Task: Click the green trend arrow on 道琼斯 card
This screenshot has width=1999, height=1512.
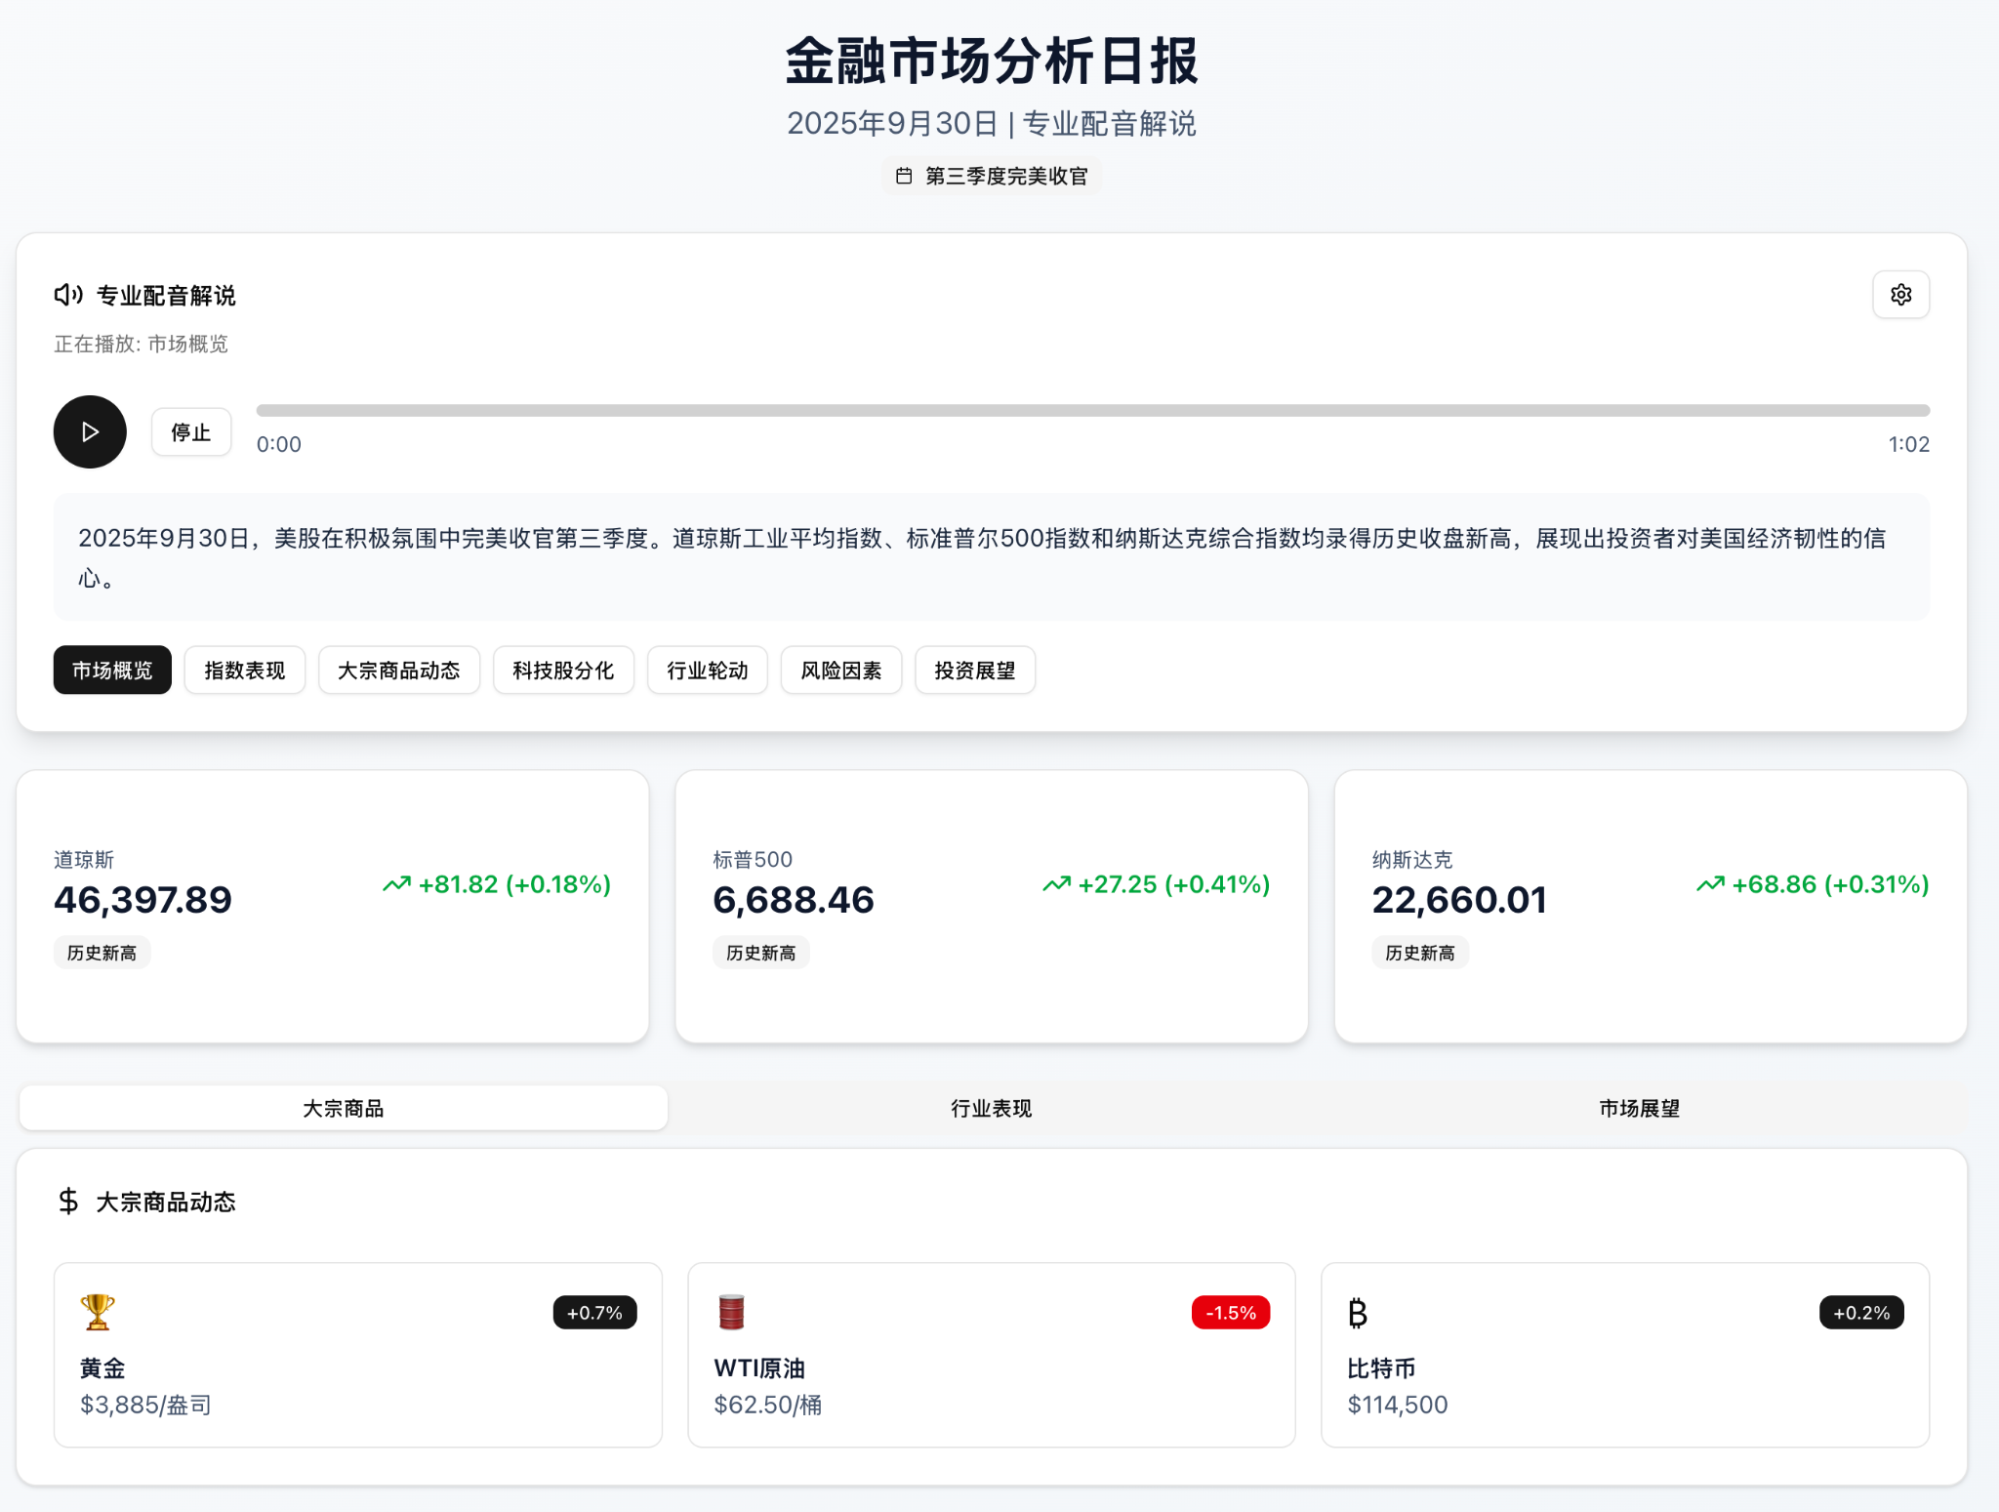Action: pyautogui.click(x=396, y=883)
